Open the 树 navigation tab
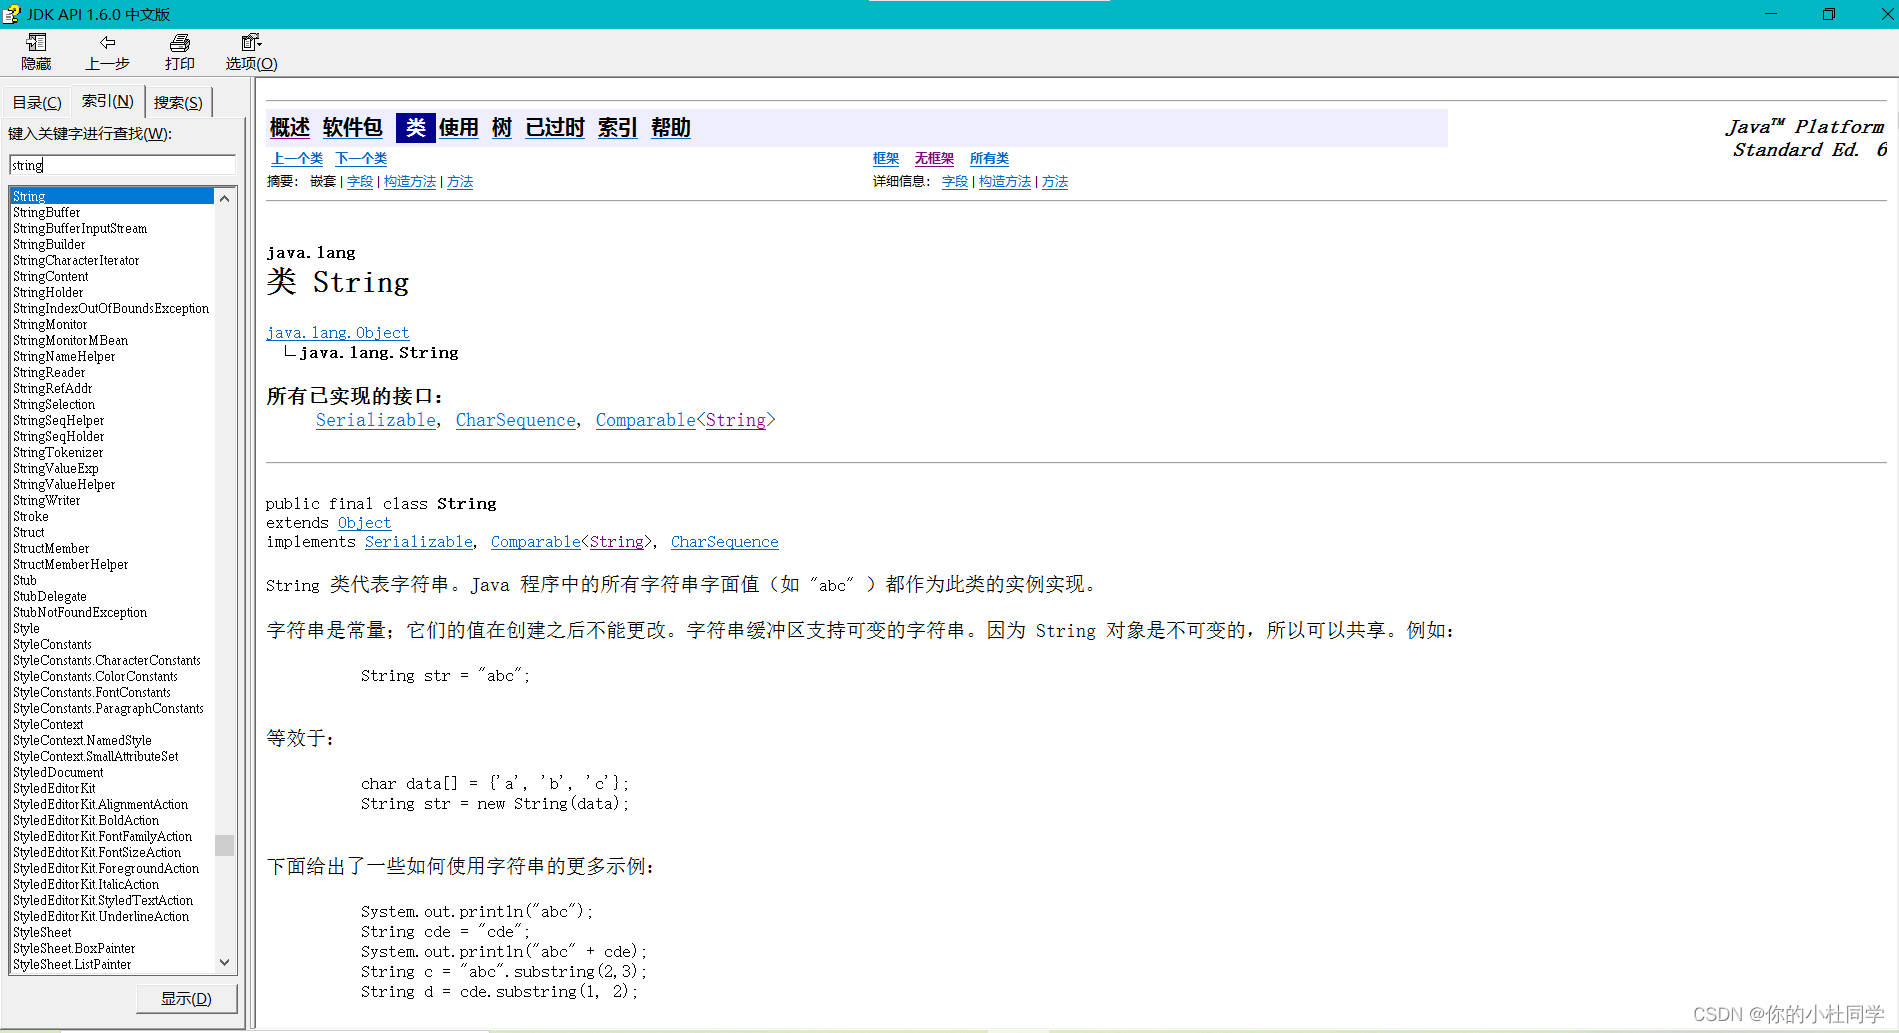This screenshot has width=1899, height=1033. pos(501,127)
